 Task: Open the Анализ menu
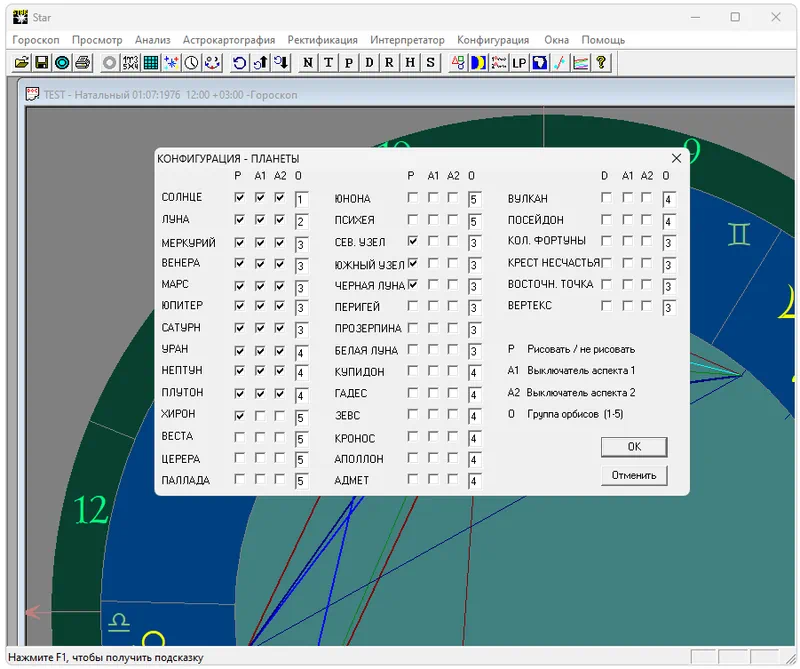click(x=153, y=40)
